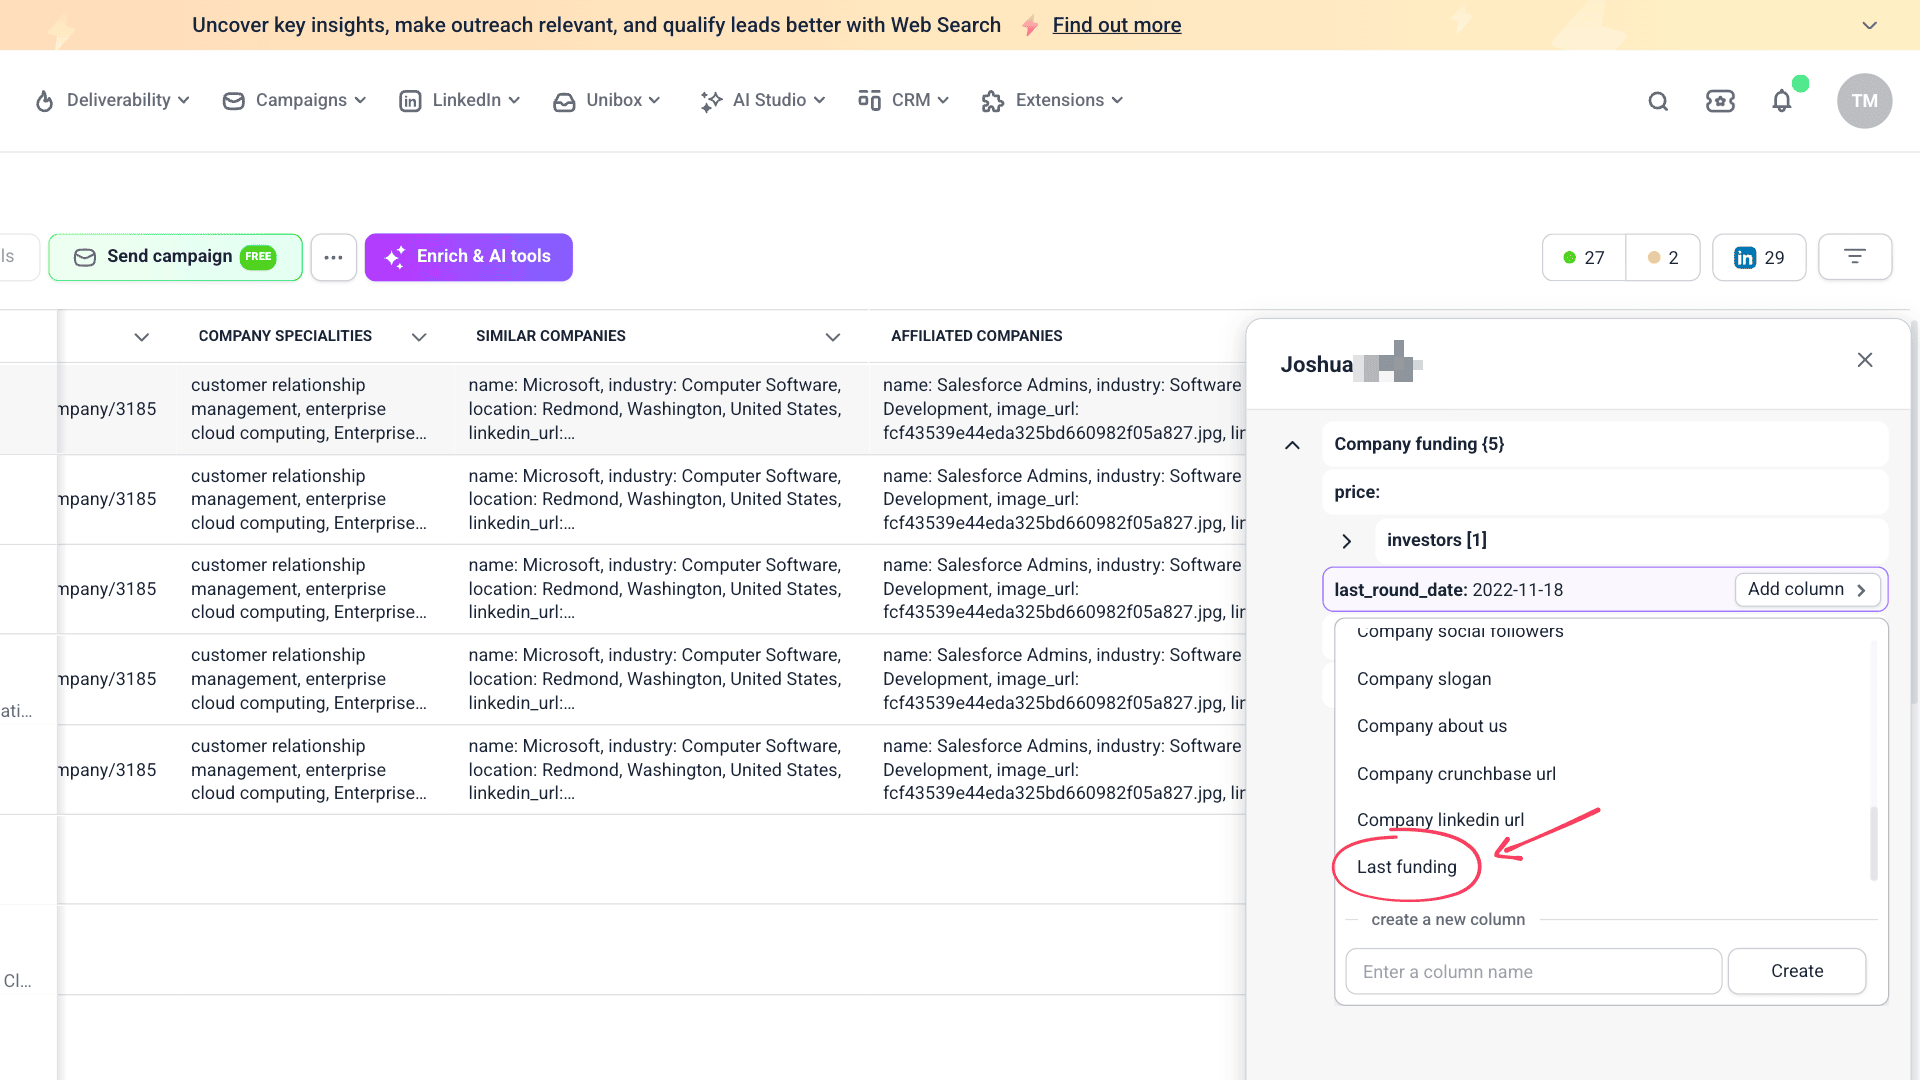Click the LinkedIn 29 counter
This screenshot has height=1080, width=1920.
tap(1759, 257)
